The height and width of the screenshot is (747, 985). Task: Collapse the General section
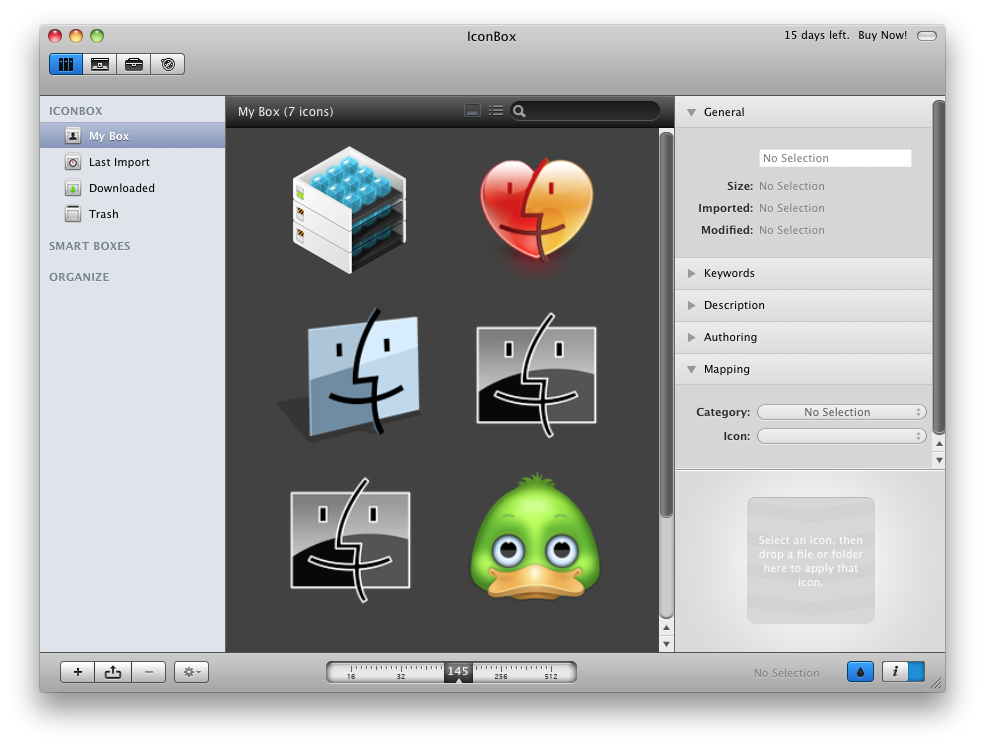point(692,112)
